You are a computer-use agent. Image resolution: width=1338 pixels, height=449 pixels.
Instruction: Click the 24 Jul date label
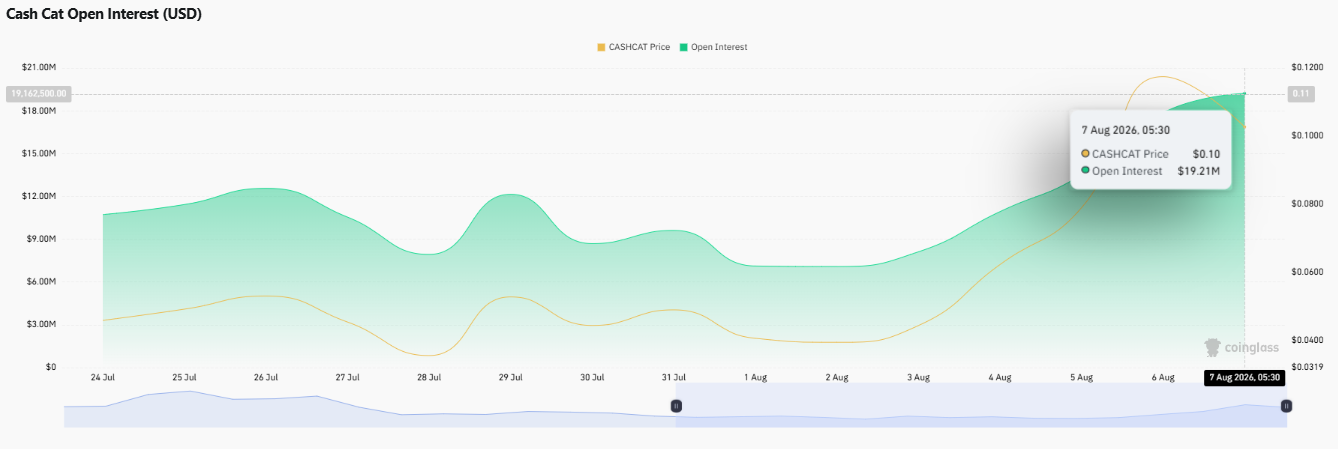[x=103, y=378]
